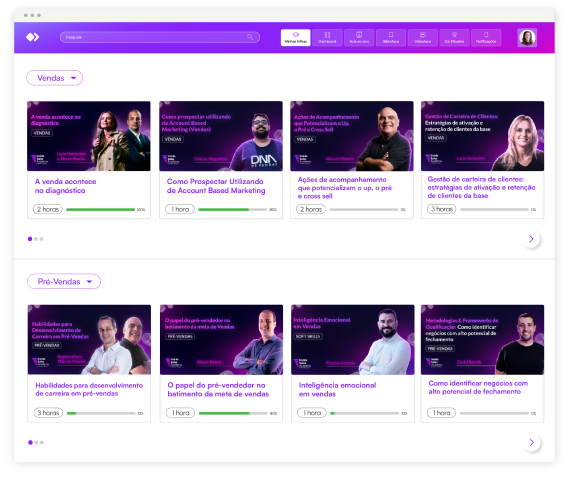Click the Pesquisar search field
This screenshot has width=571, height=478.
(160, 37)
